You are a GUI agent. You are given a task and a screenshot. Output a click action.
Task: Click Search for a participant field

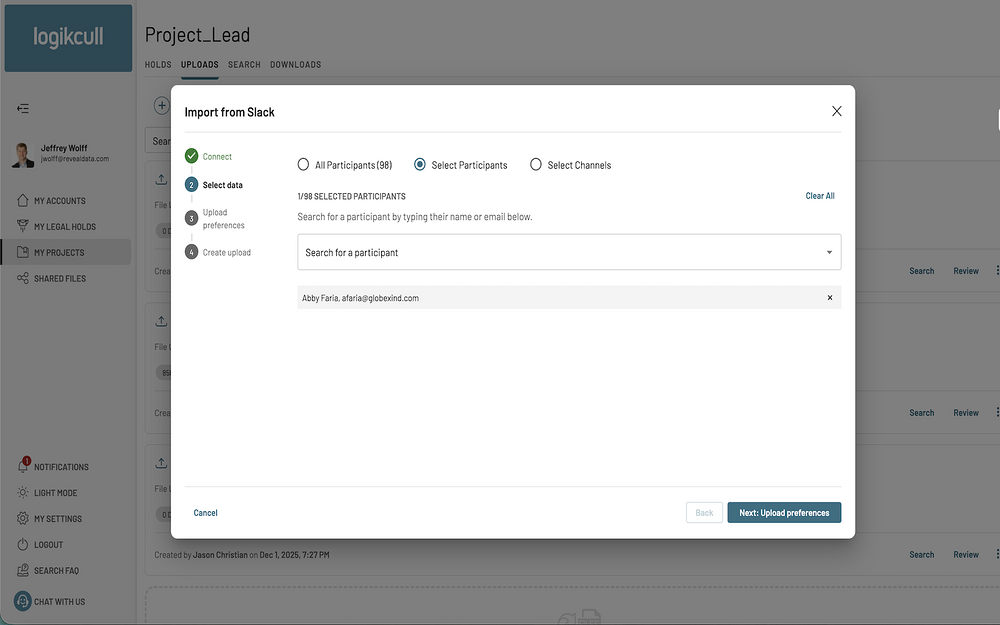tap(569, 252)
